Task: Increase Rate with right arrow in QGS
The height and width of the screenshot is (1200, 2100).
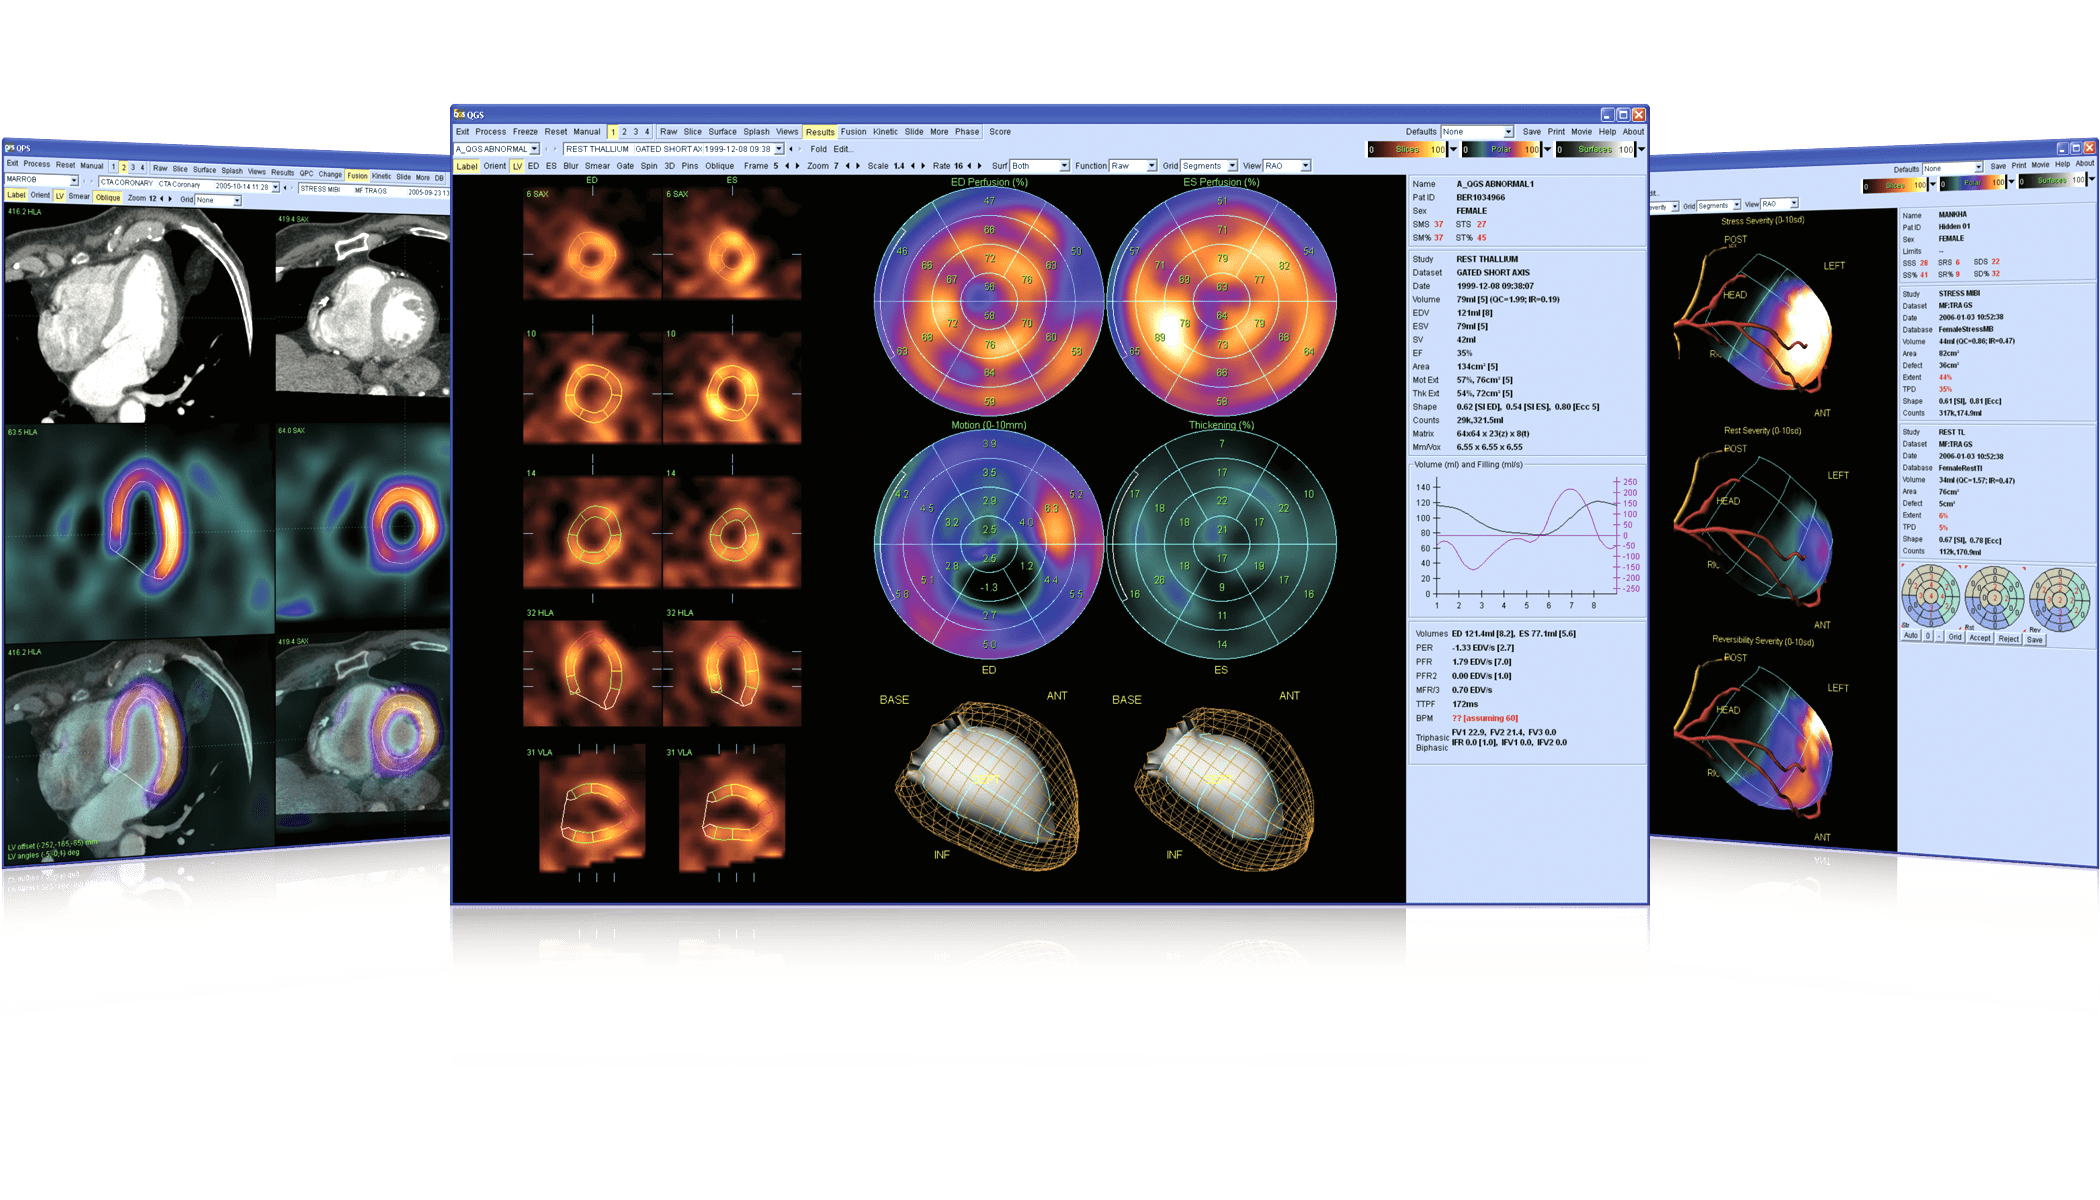Action: pos(979,166)
